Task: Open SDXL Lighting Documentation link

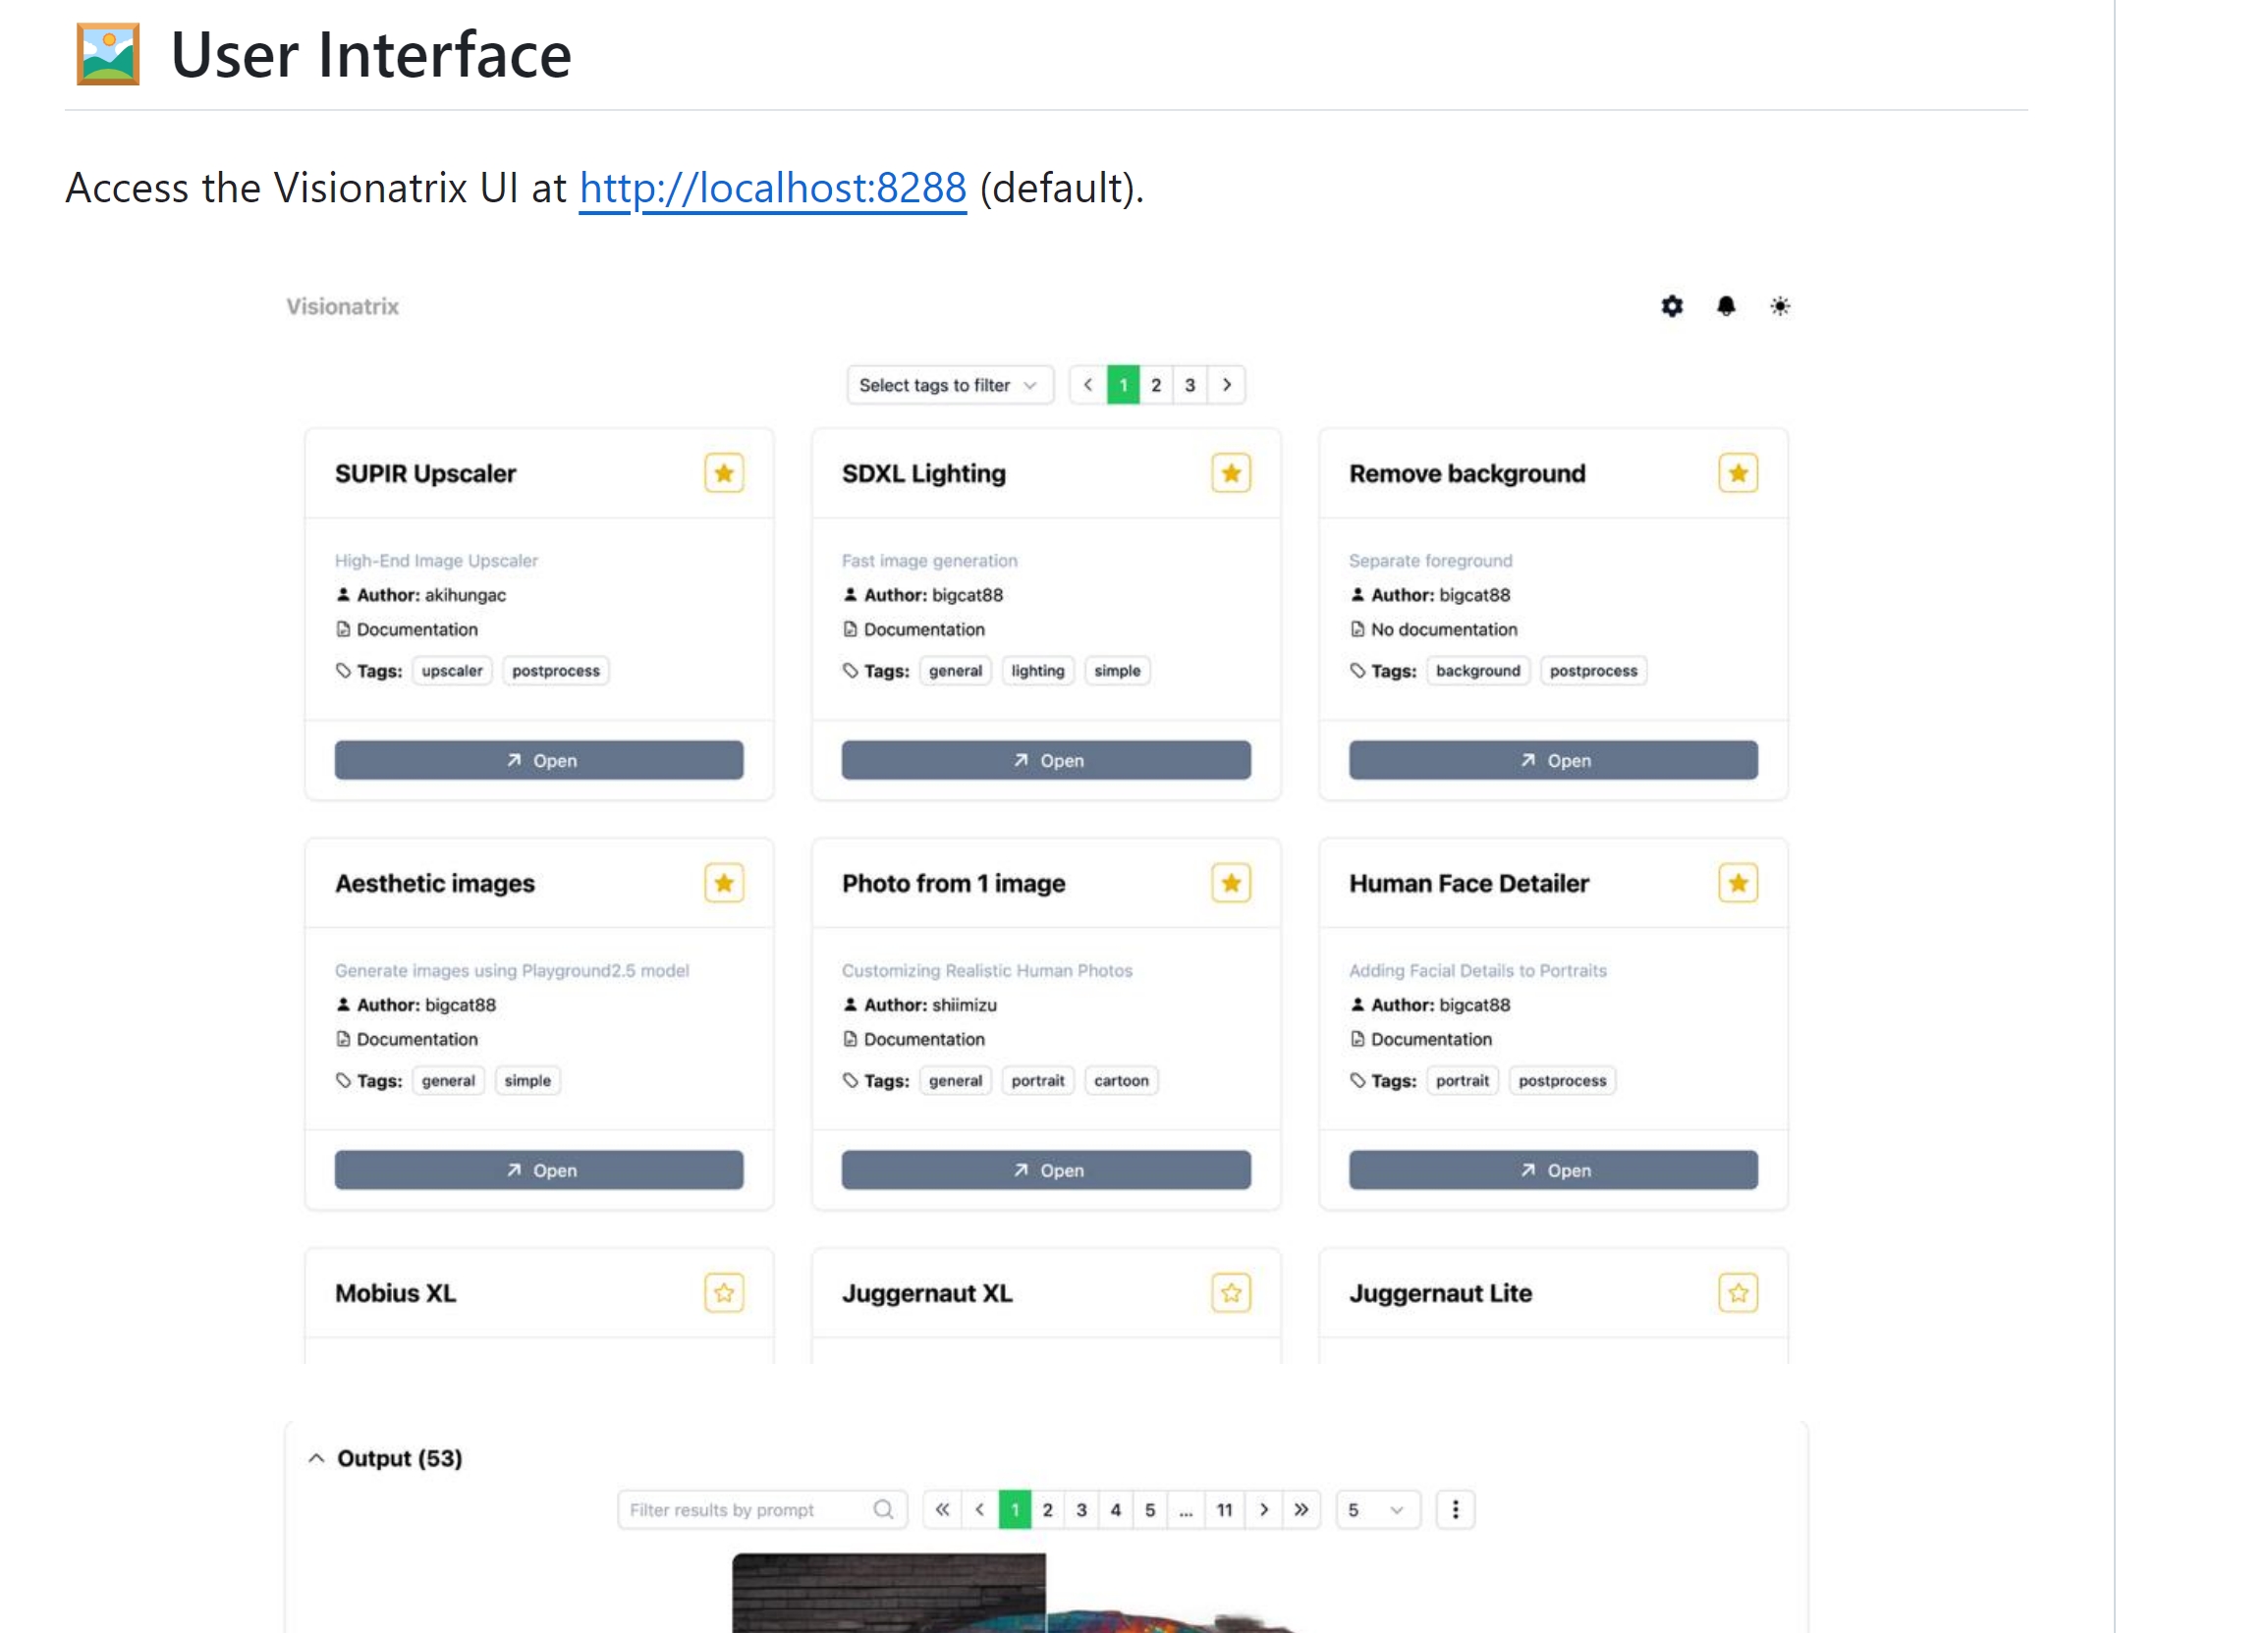Action: pos(924,629)
